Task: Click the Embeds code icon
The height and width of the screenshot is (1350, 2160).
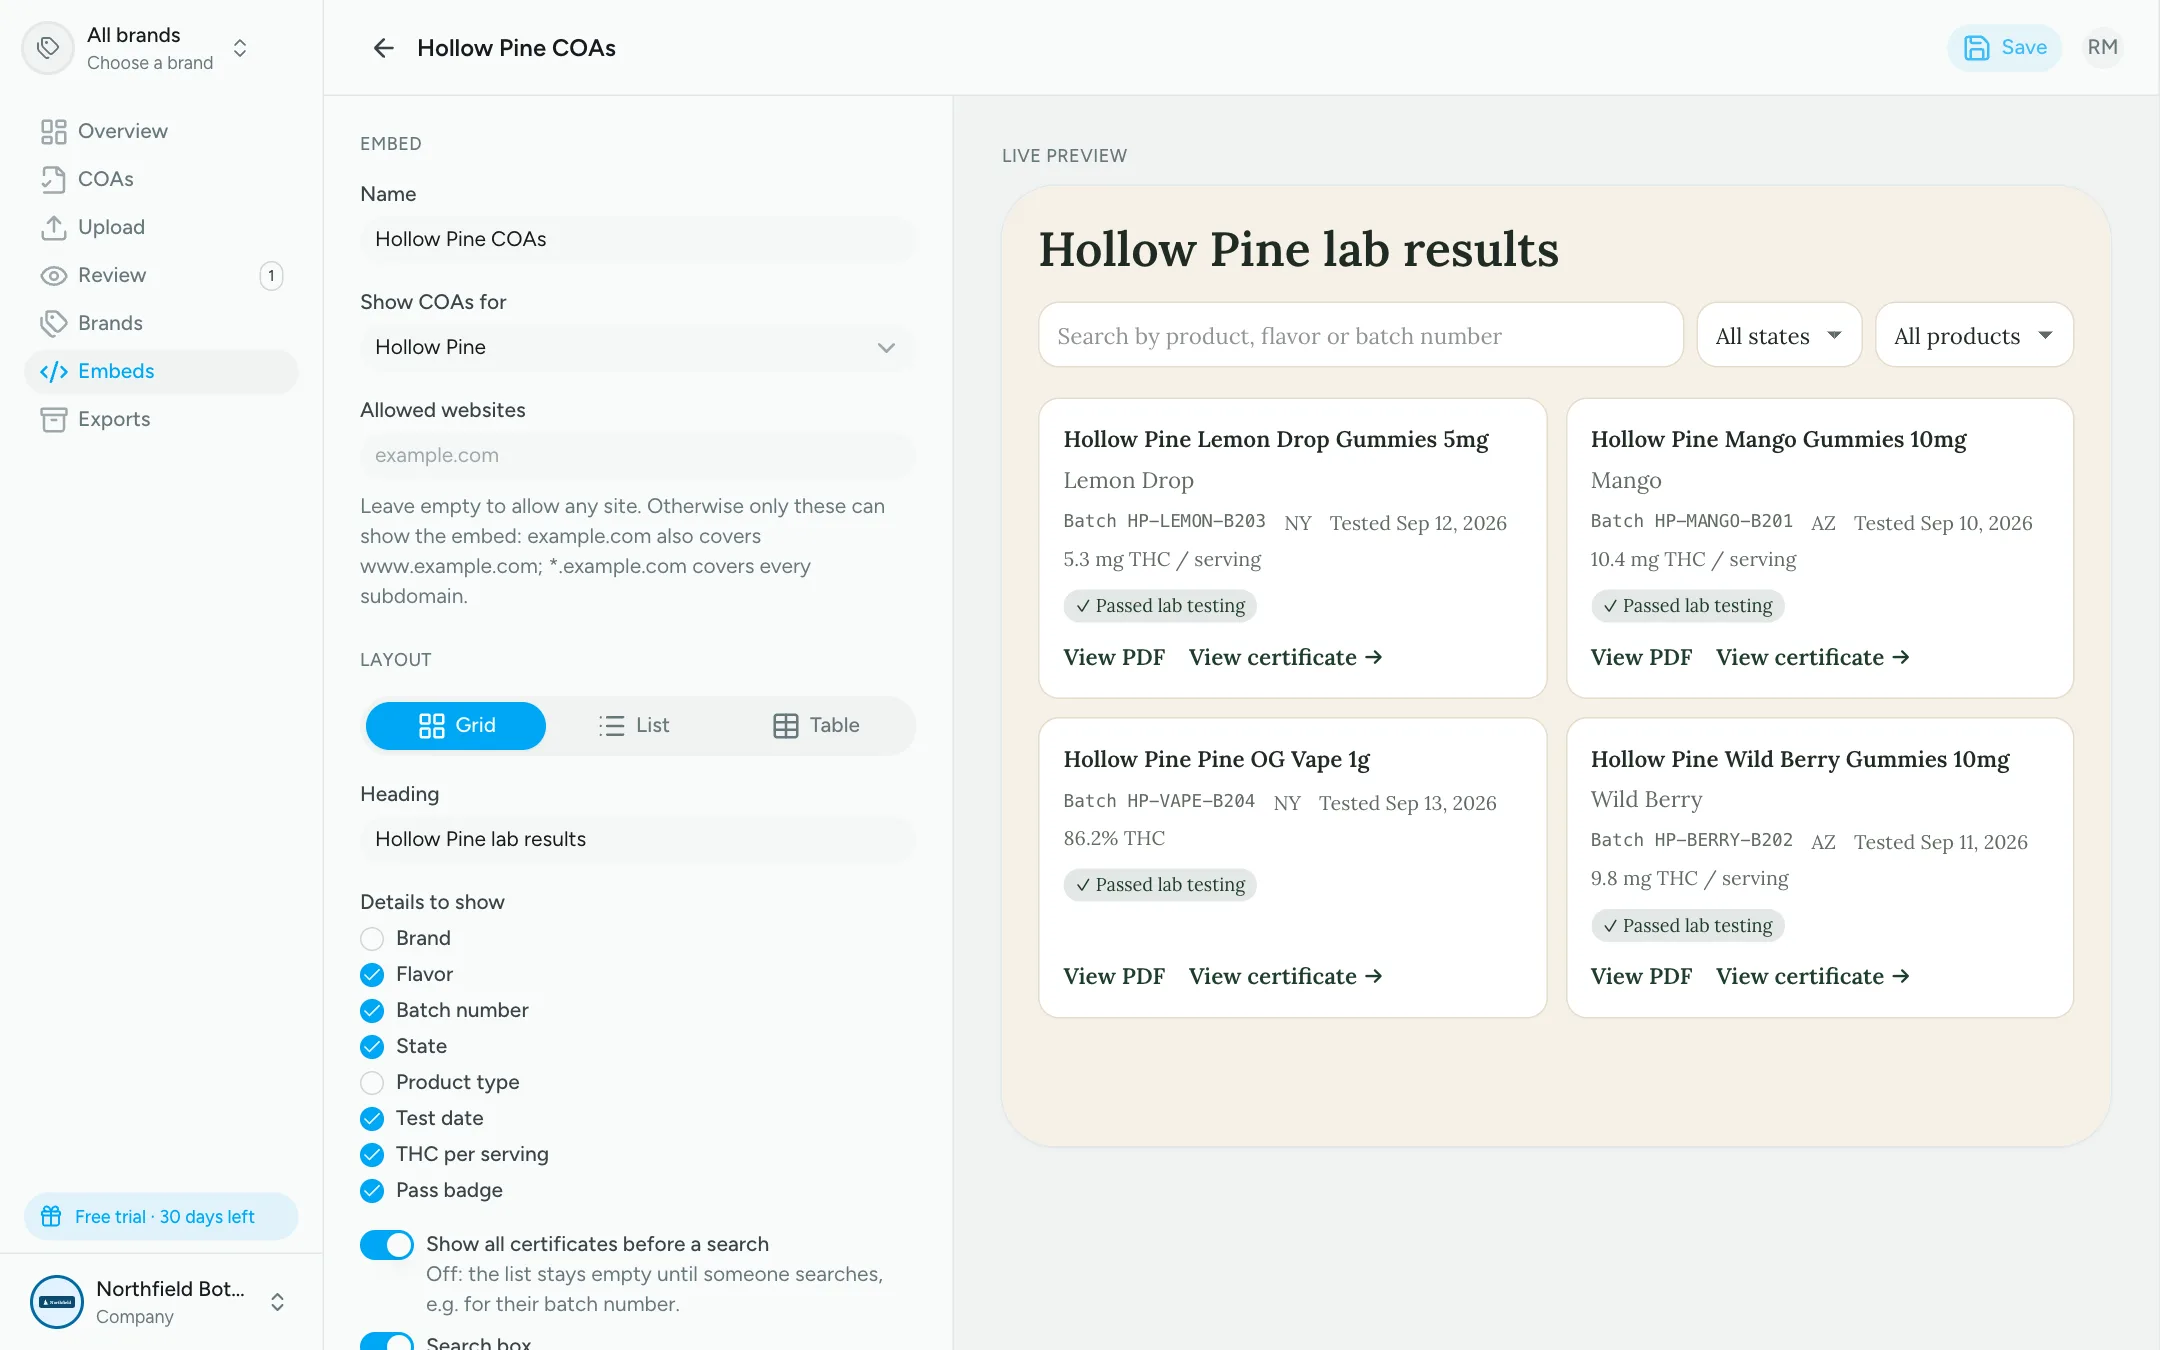Action: pyautogui.click(x=54, y=371)
